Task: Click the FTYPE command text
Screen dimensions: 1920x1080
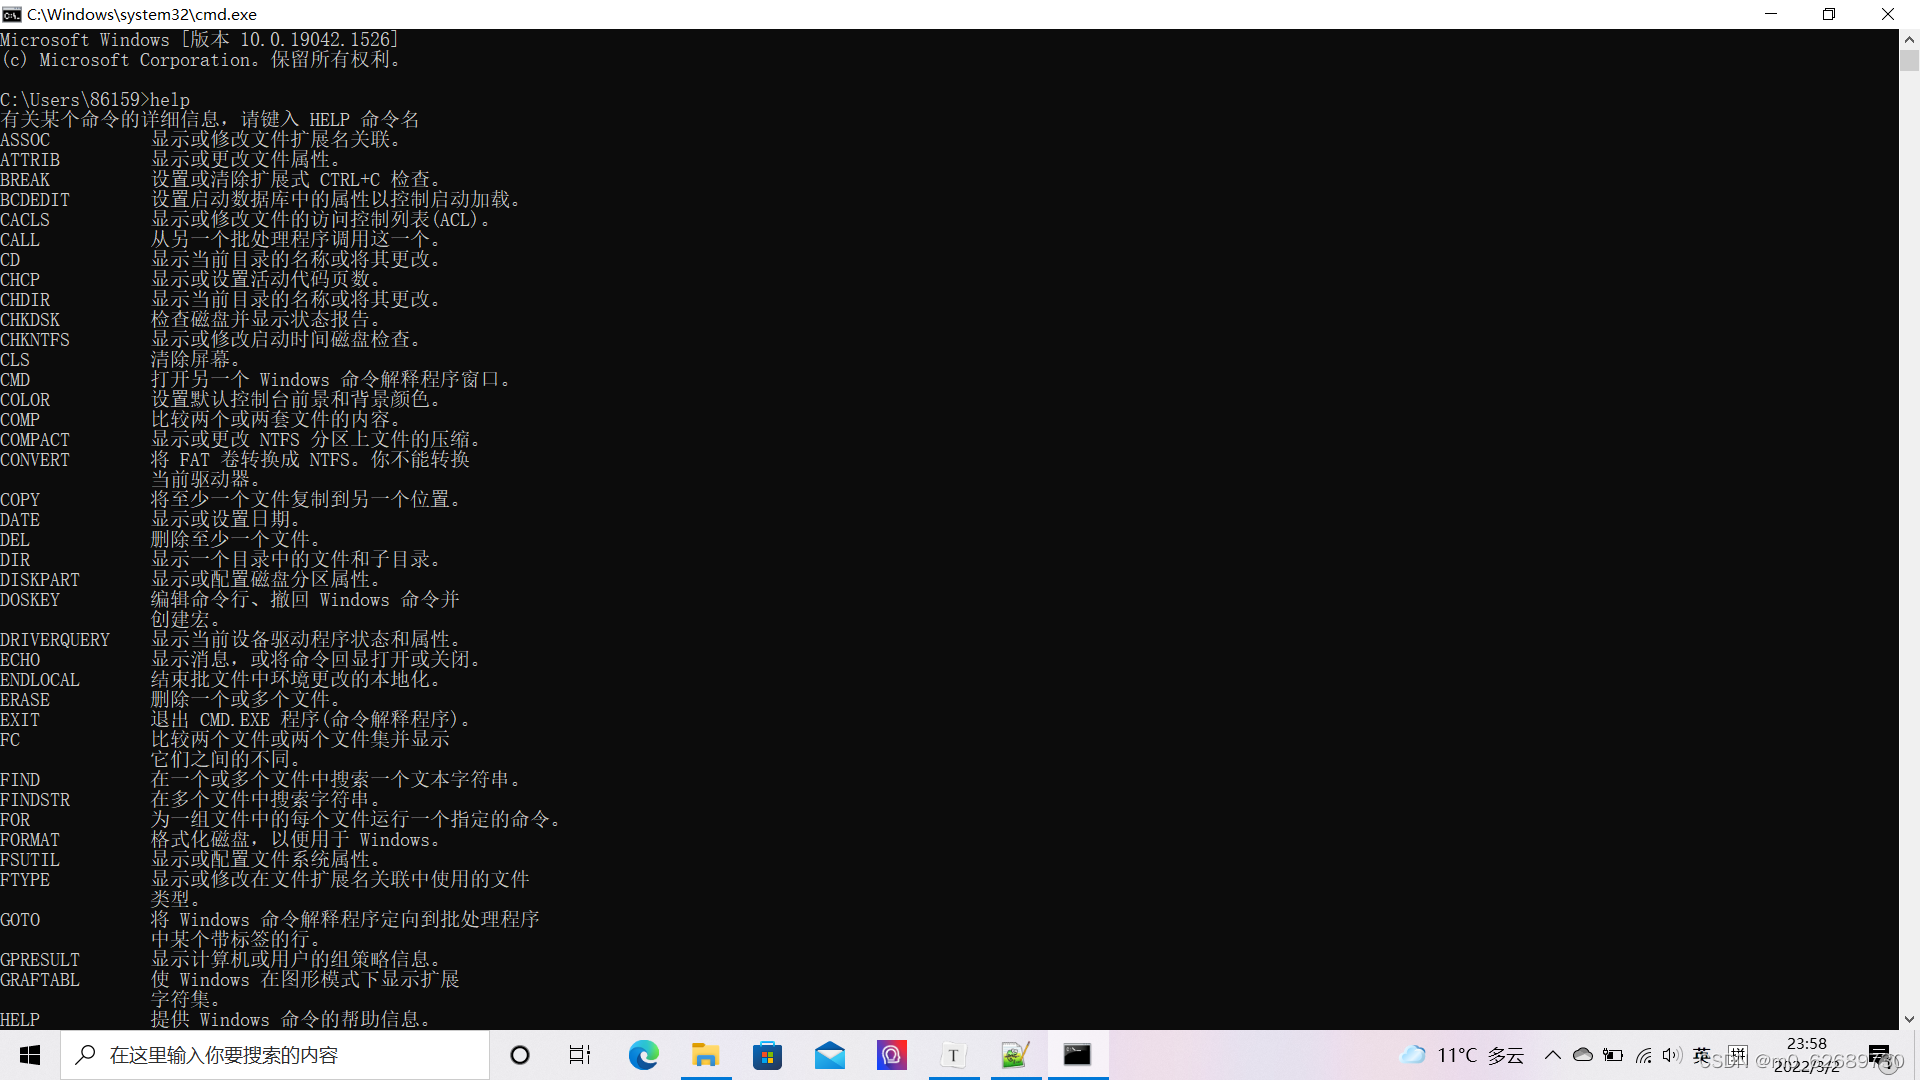Action: (25, 880)
